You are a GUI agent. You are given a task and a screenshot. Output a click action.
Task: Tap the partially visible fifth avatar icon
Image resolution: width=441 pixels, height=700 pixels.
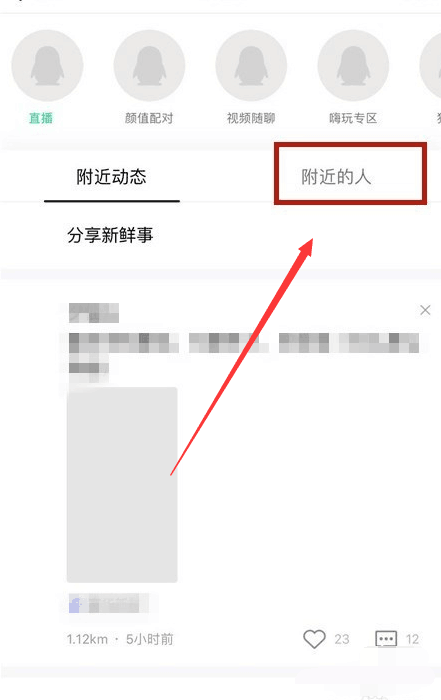431,66
